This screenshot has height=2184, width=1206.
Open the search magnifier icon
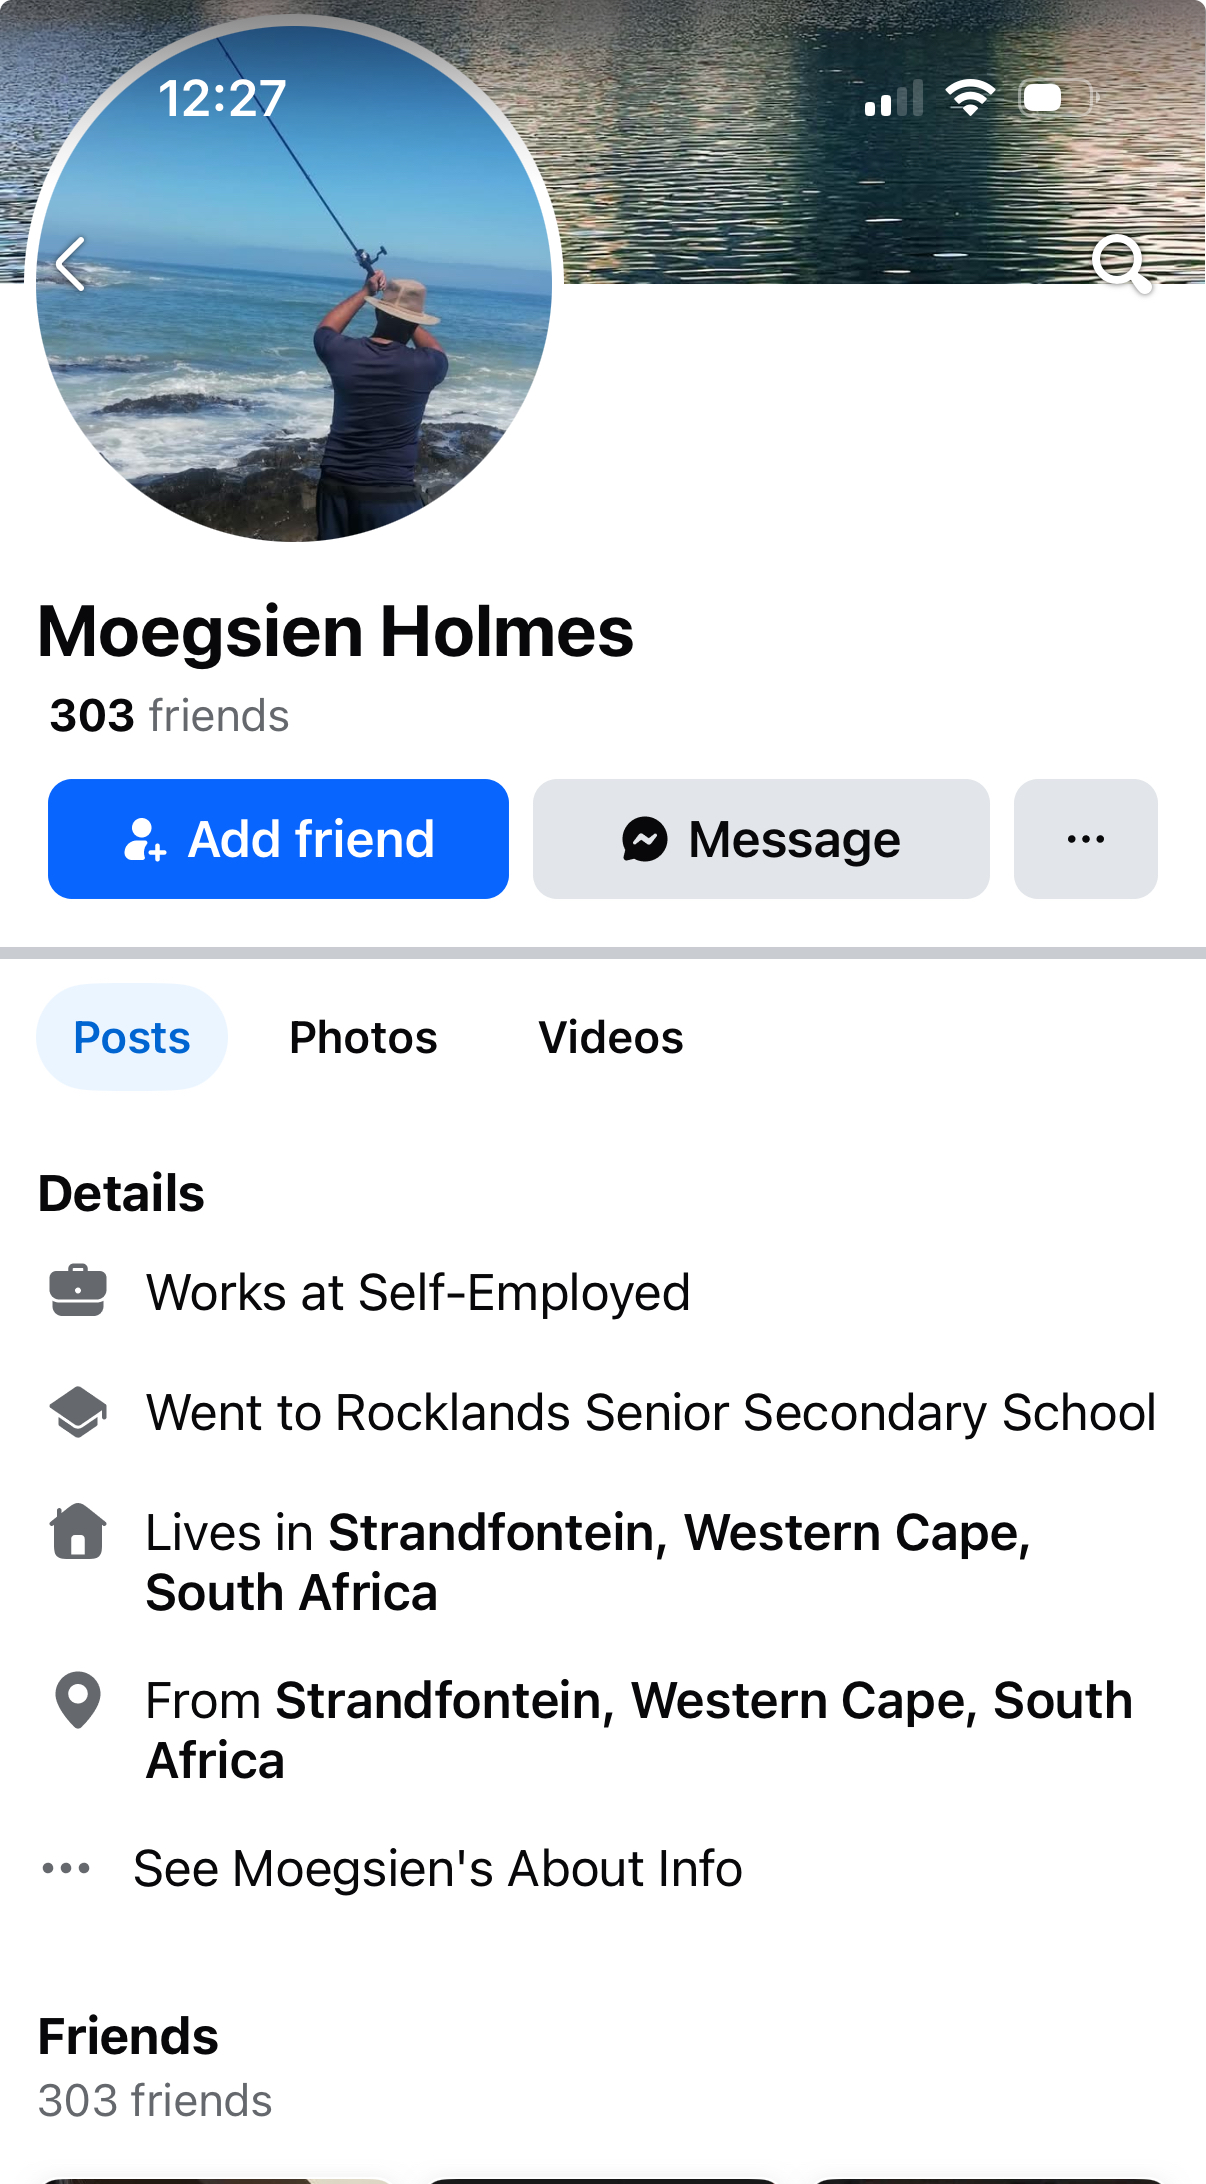pyautogui.click(x=1119, y=264)
